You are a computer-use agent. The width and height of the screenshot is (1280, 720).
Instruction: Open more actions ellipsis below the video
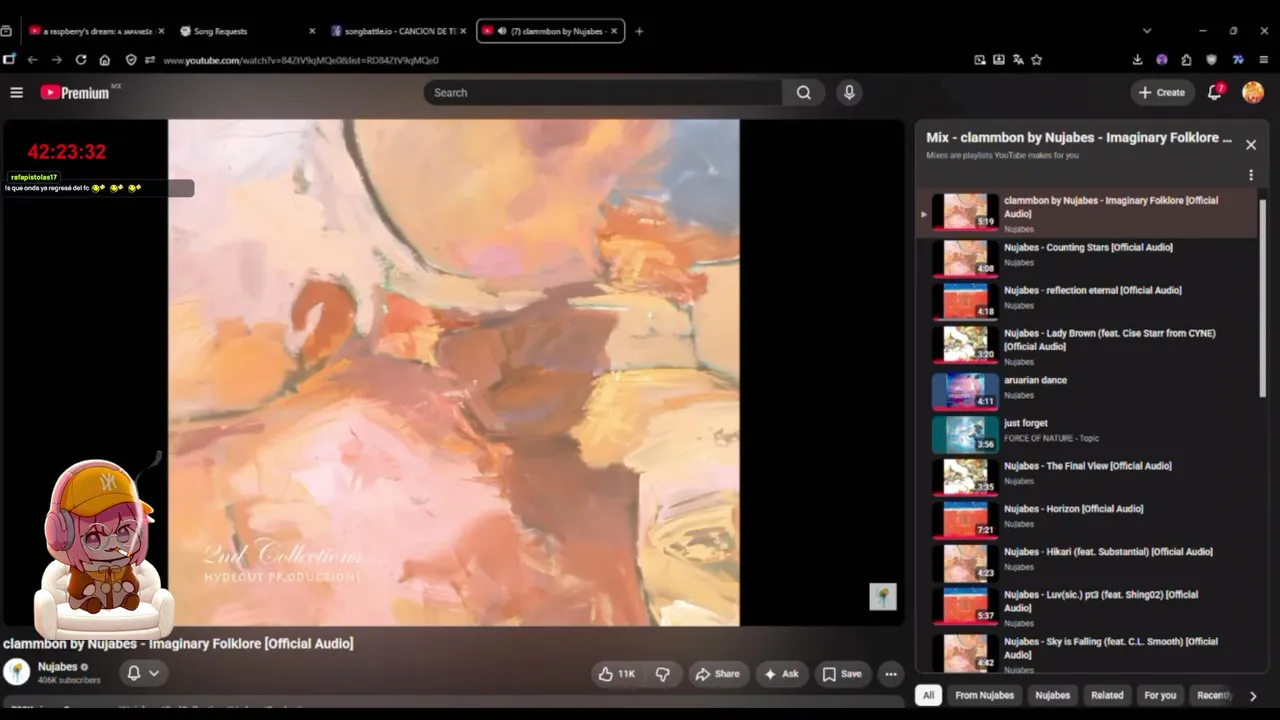[891, 674]
